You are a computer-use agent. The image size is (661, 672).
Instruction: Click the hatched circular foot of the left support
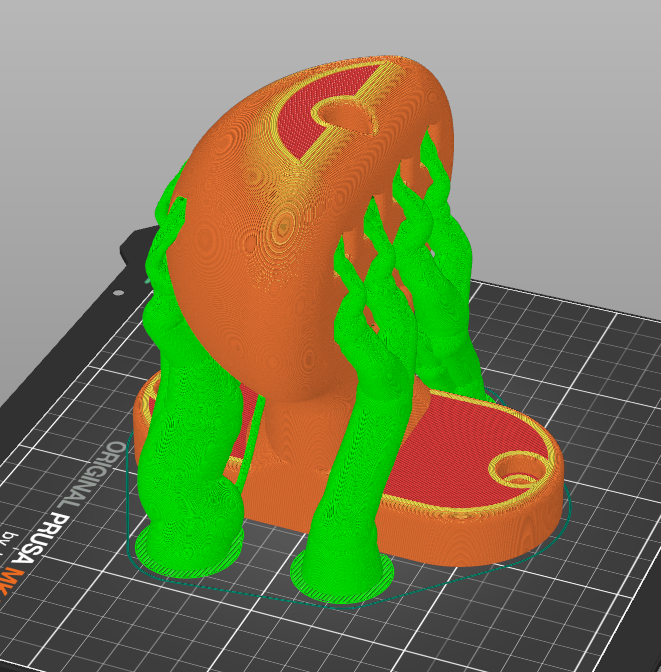pyautogui.click(x=189, y=553)
